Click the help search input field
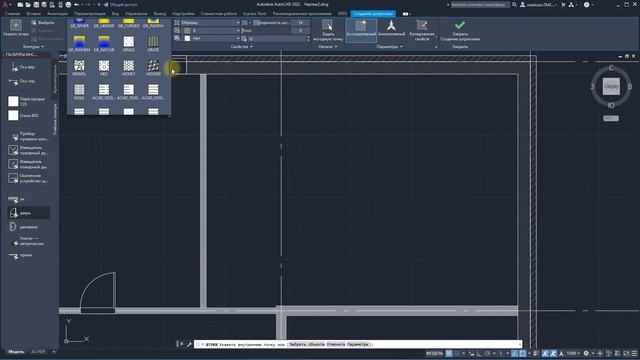The width and height of the screenshot is (640, 360). coord(480,4)
